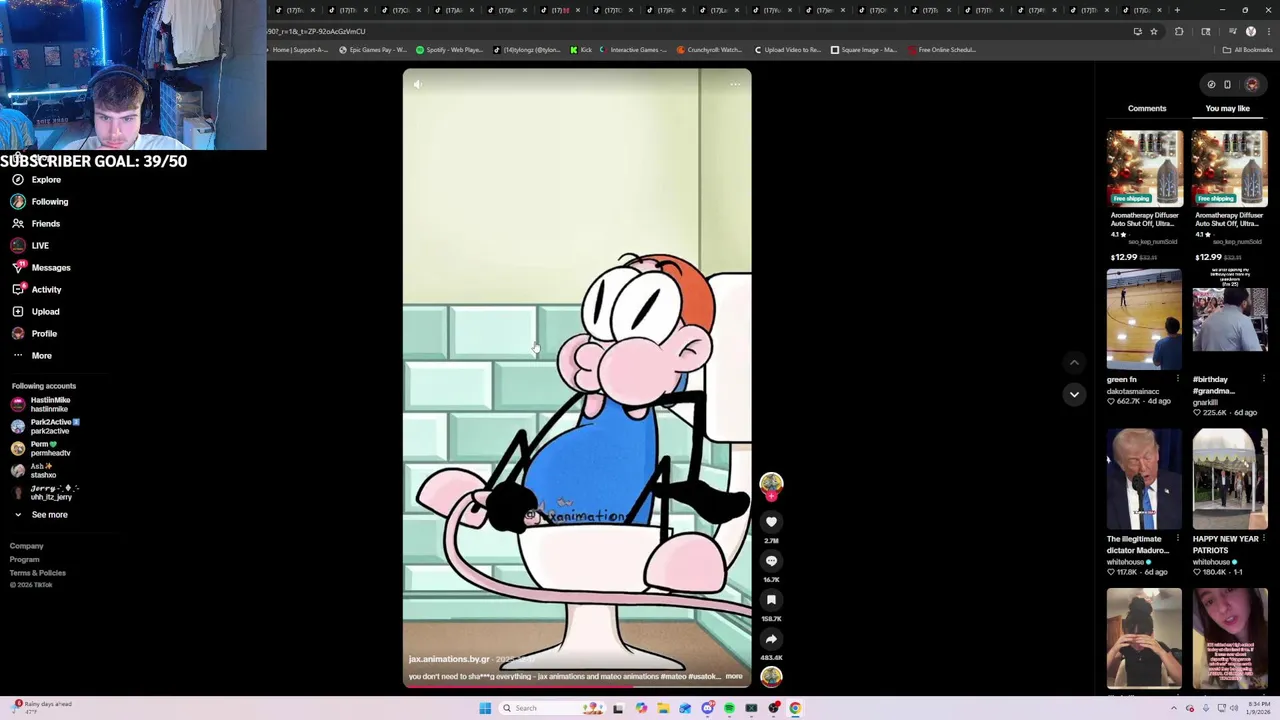
Task: Share the video with arrow icon
Action: [x=771, y=639]
